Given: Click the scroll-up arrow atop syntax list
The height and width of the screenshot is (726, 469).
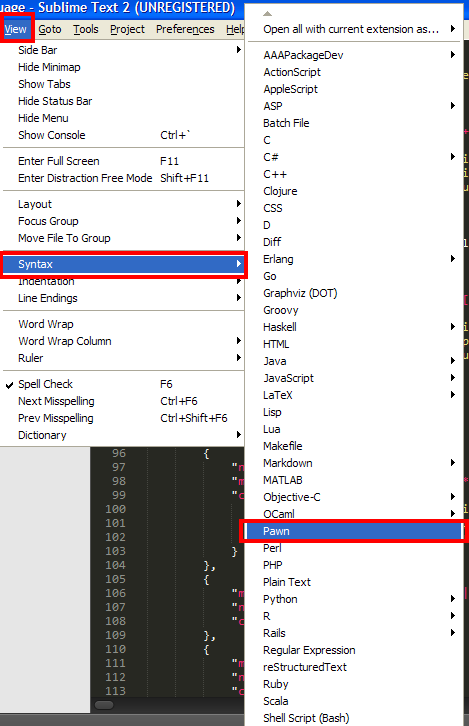Looking at the screenshot, I should (267, 13).
